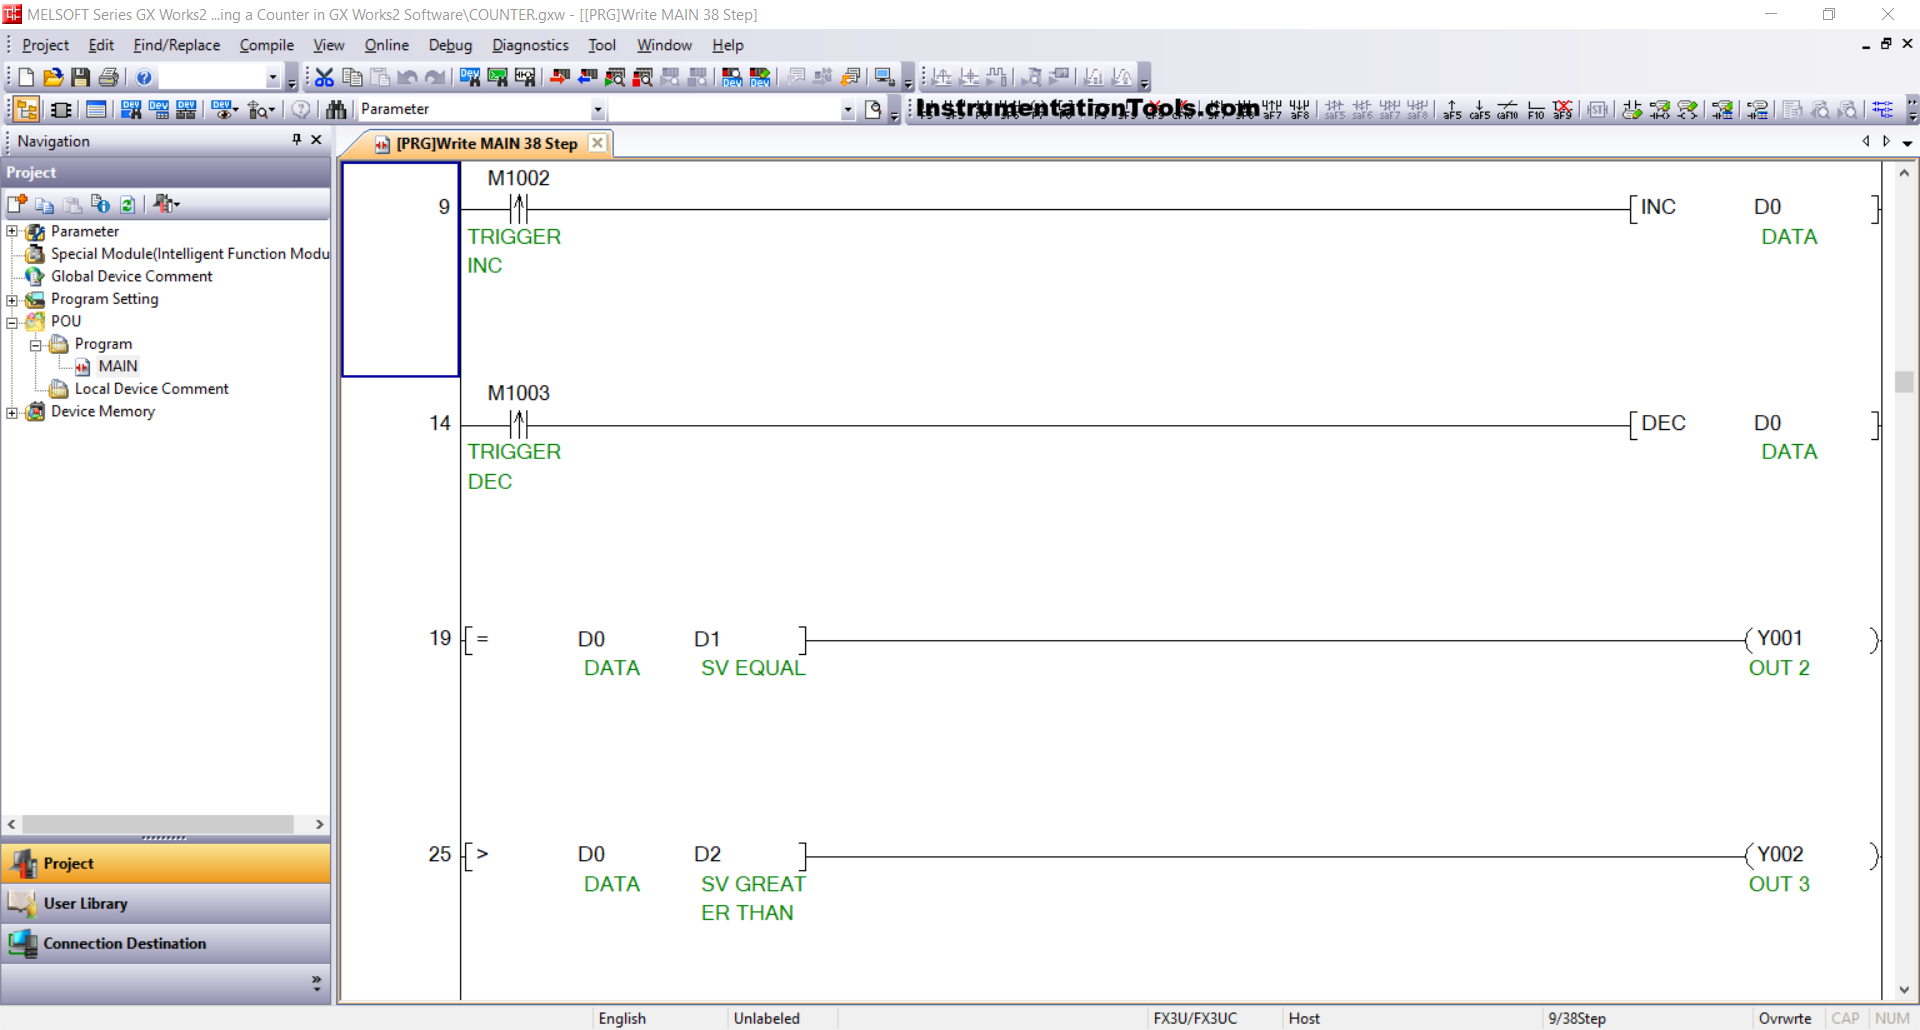This screenshot has height=1030, width=1920.
Task: Pin the Navigation panel with pushpin icon
Action: [296, 140]
